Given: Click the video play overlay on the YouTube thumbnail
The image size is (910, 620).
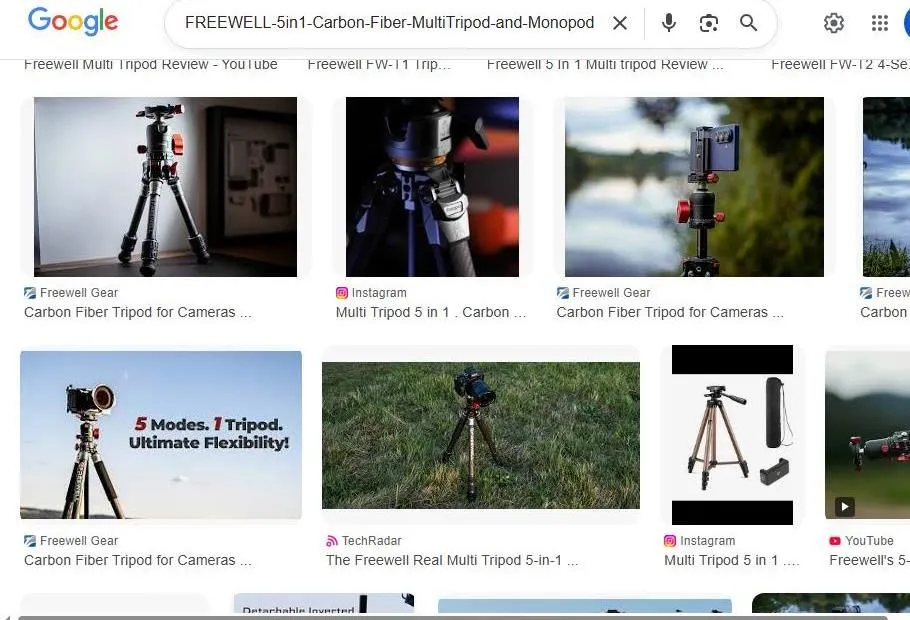Looking at the screenshot, I should tap(844, 507).
